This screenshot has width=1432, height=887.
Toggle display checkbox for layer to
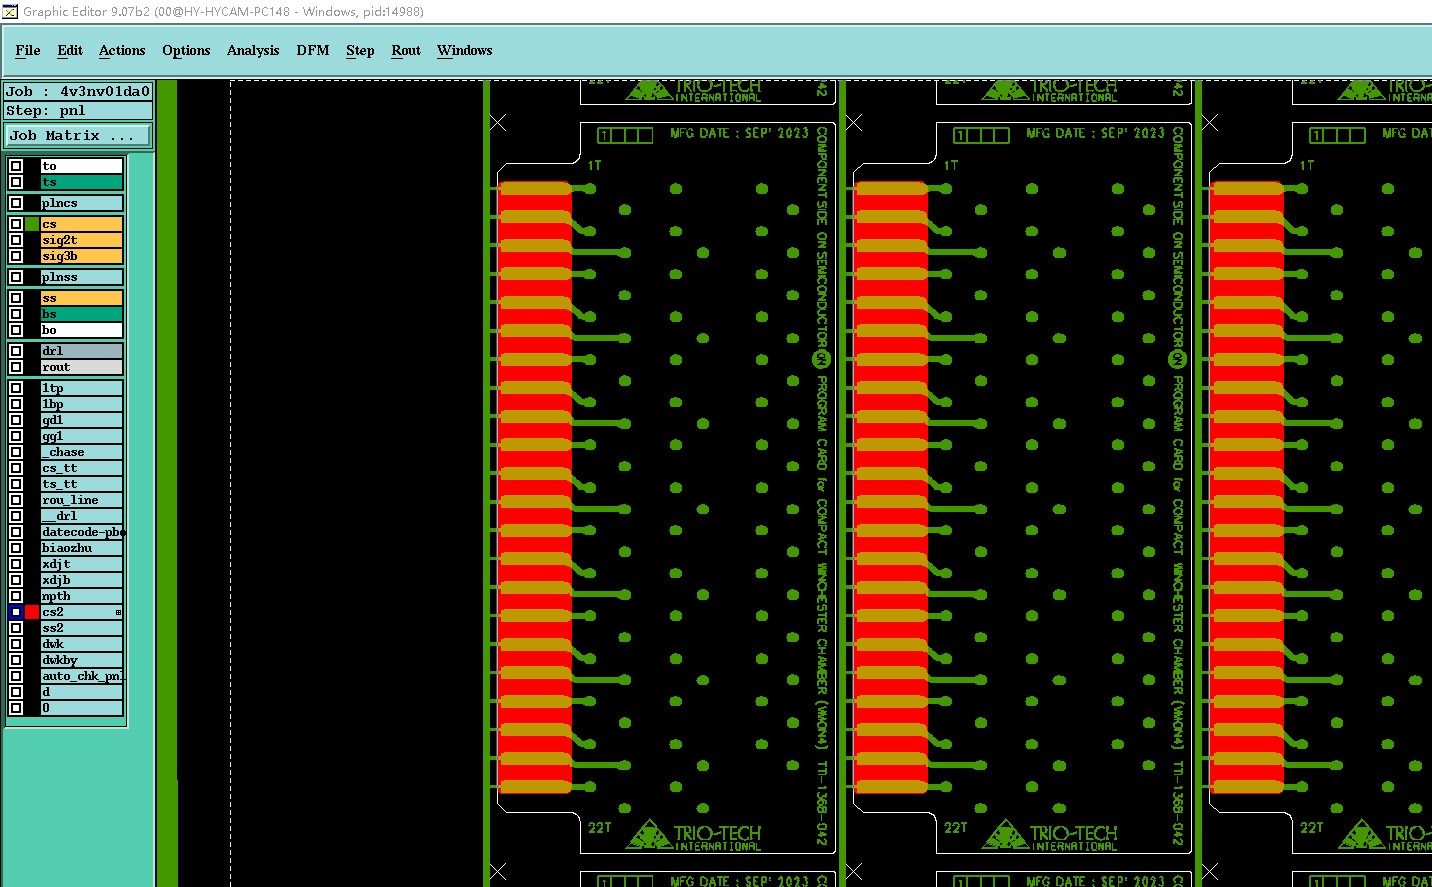tap(16, 166)
